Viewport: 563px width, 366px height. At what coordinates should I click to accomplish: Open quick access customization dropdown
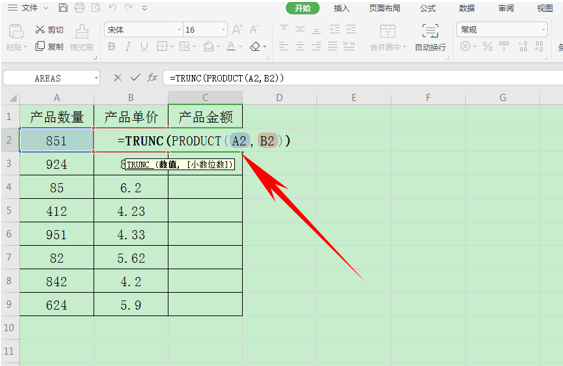[x=145, y=8]
